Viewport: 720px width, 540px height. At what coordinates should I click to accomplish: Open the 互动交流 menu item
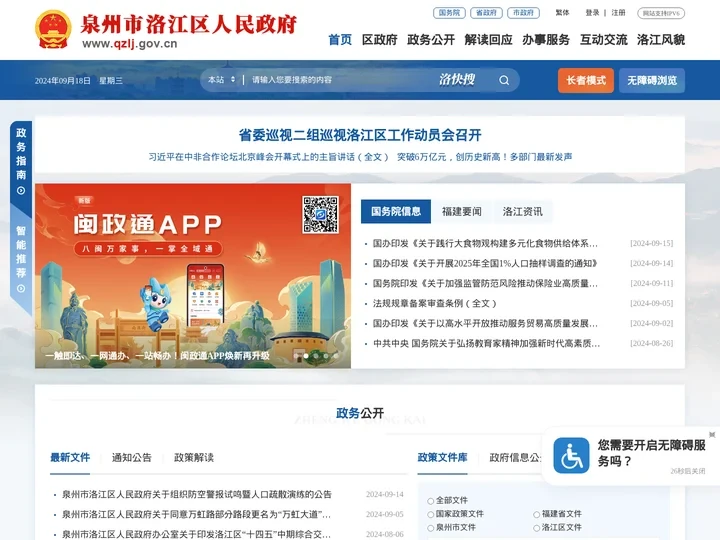coord(603,40)
